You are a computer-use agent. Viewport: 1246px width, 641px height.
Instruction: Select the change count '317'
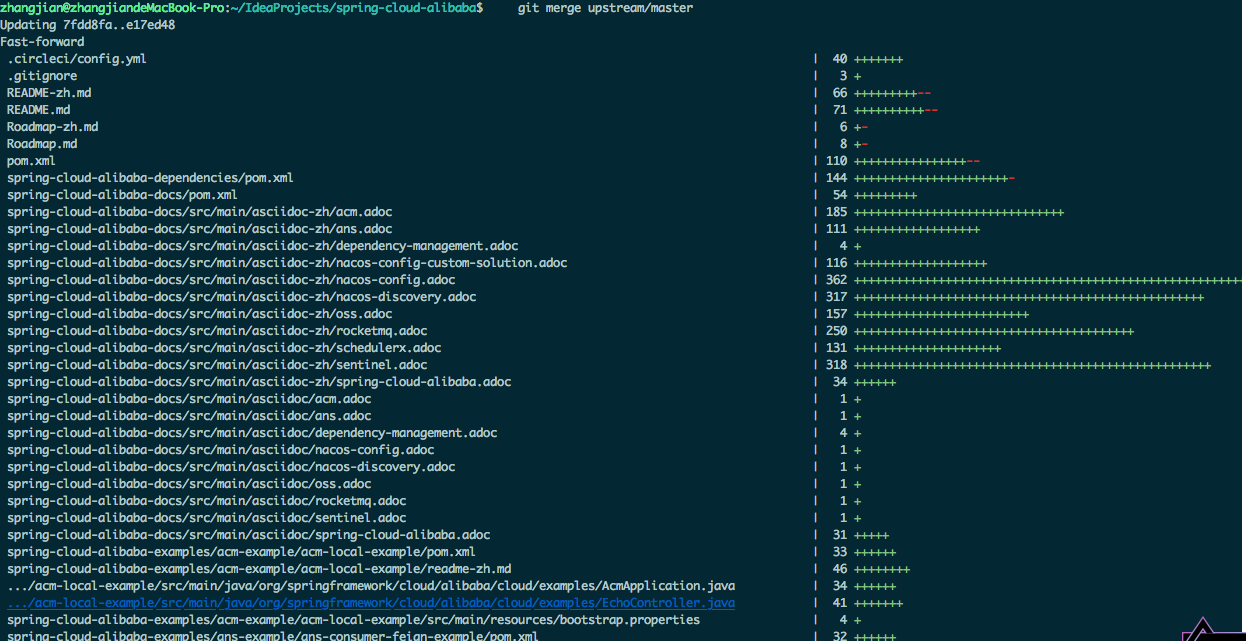coord(837,297)
